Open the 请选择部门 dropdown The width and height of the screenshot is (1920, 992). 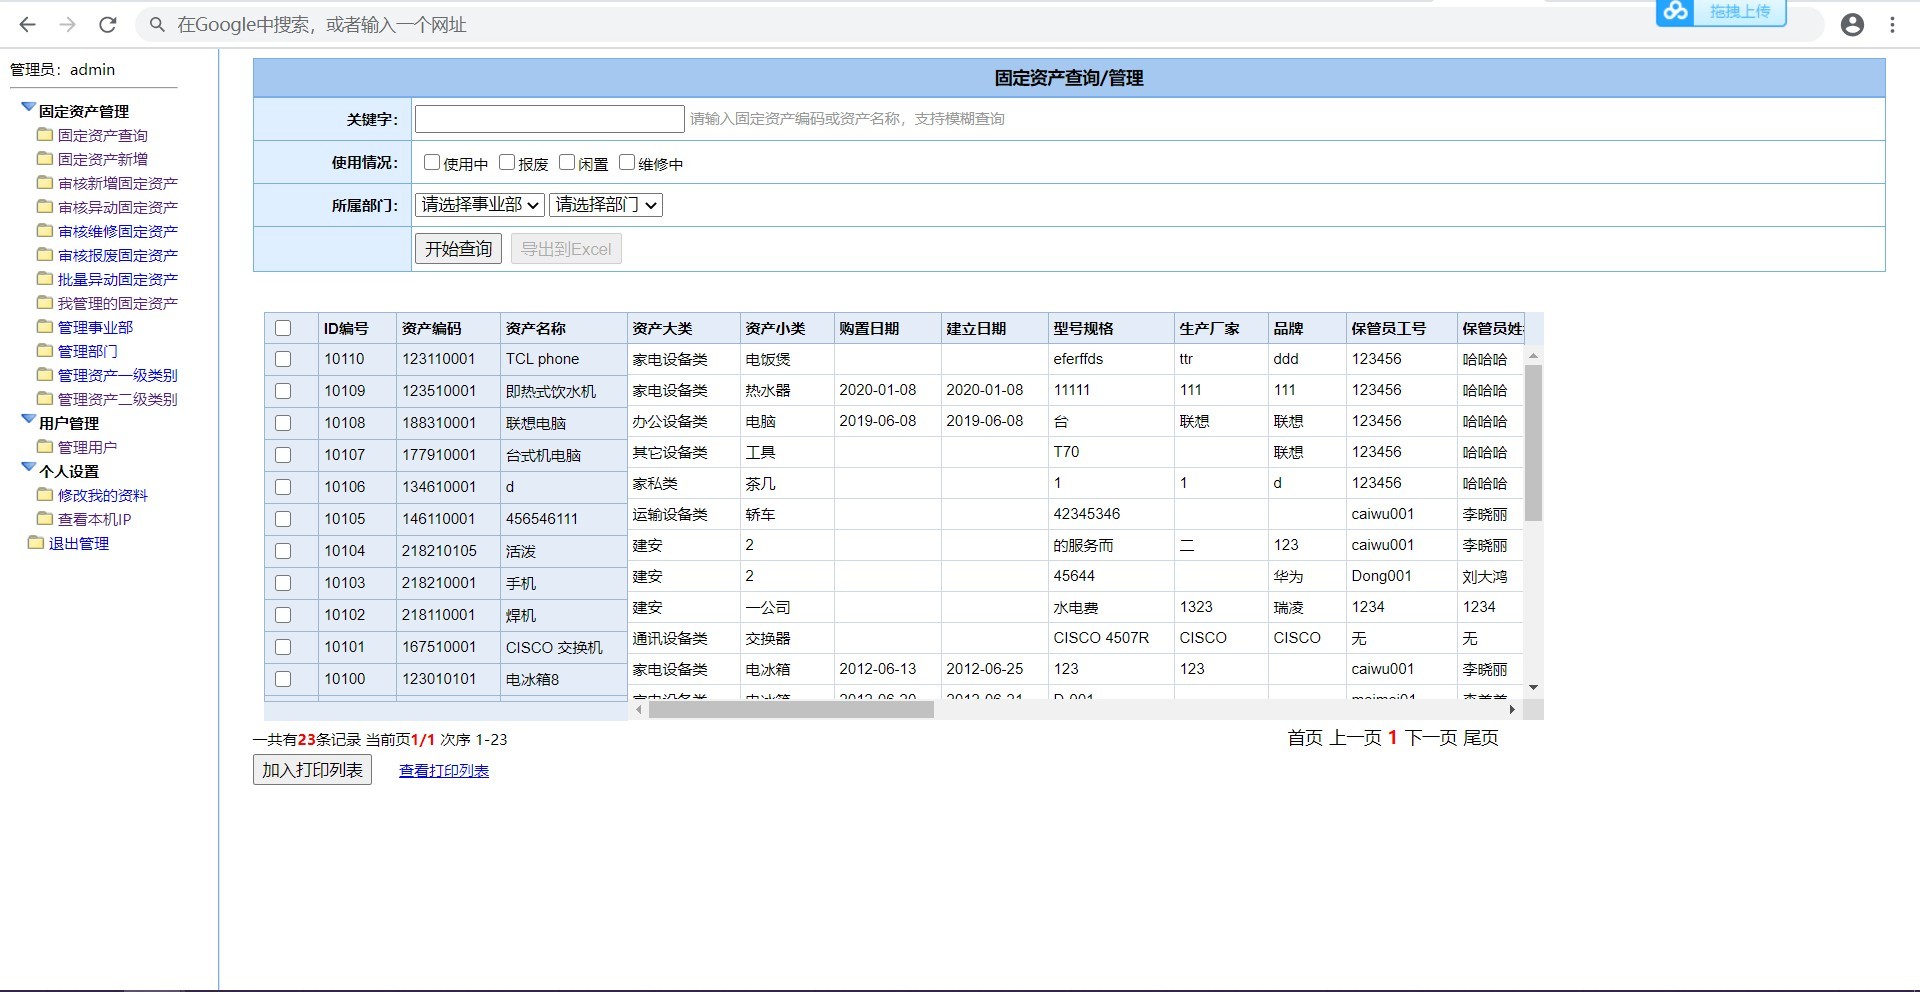(606, 205)
